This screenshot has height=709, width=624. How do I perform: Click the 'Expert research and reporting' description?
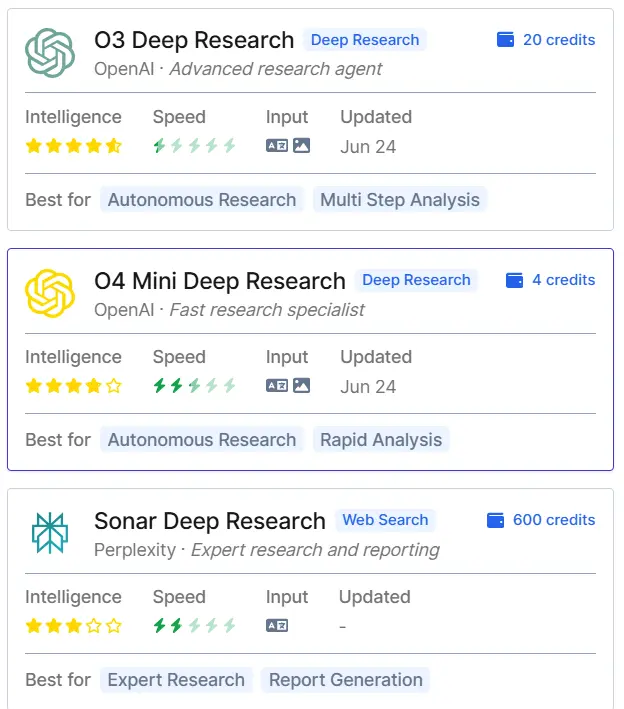coord(315,550)
